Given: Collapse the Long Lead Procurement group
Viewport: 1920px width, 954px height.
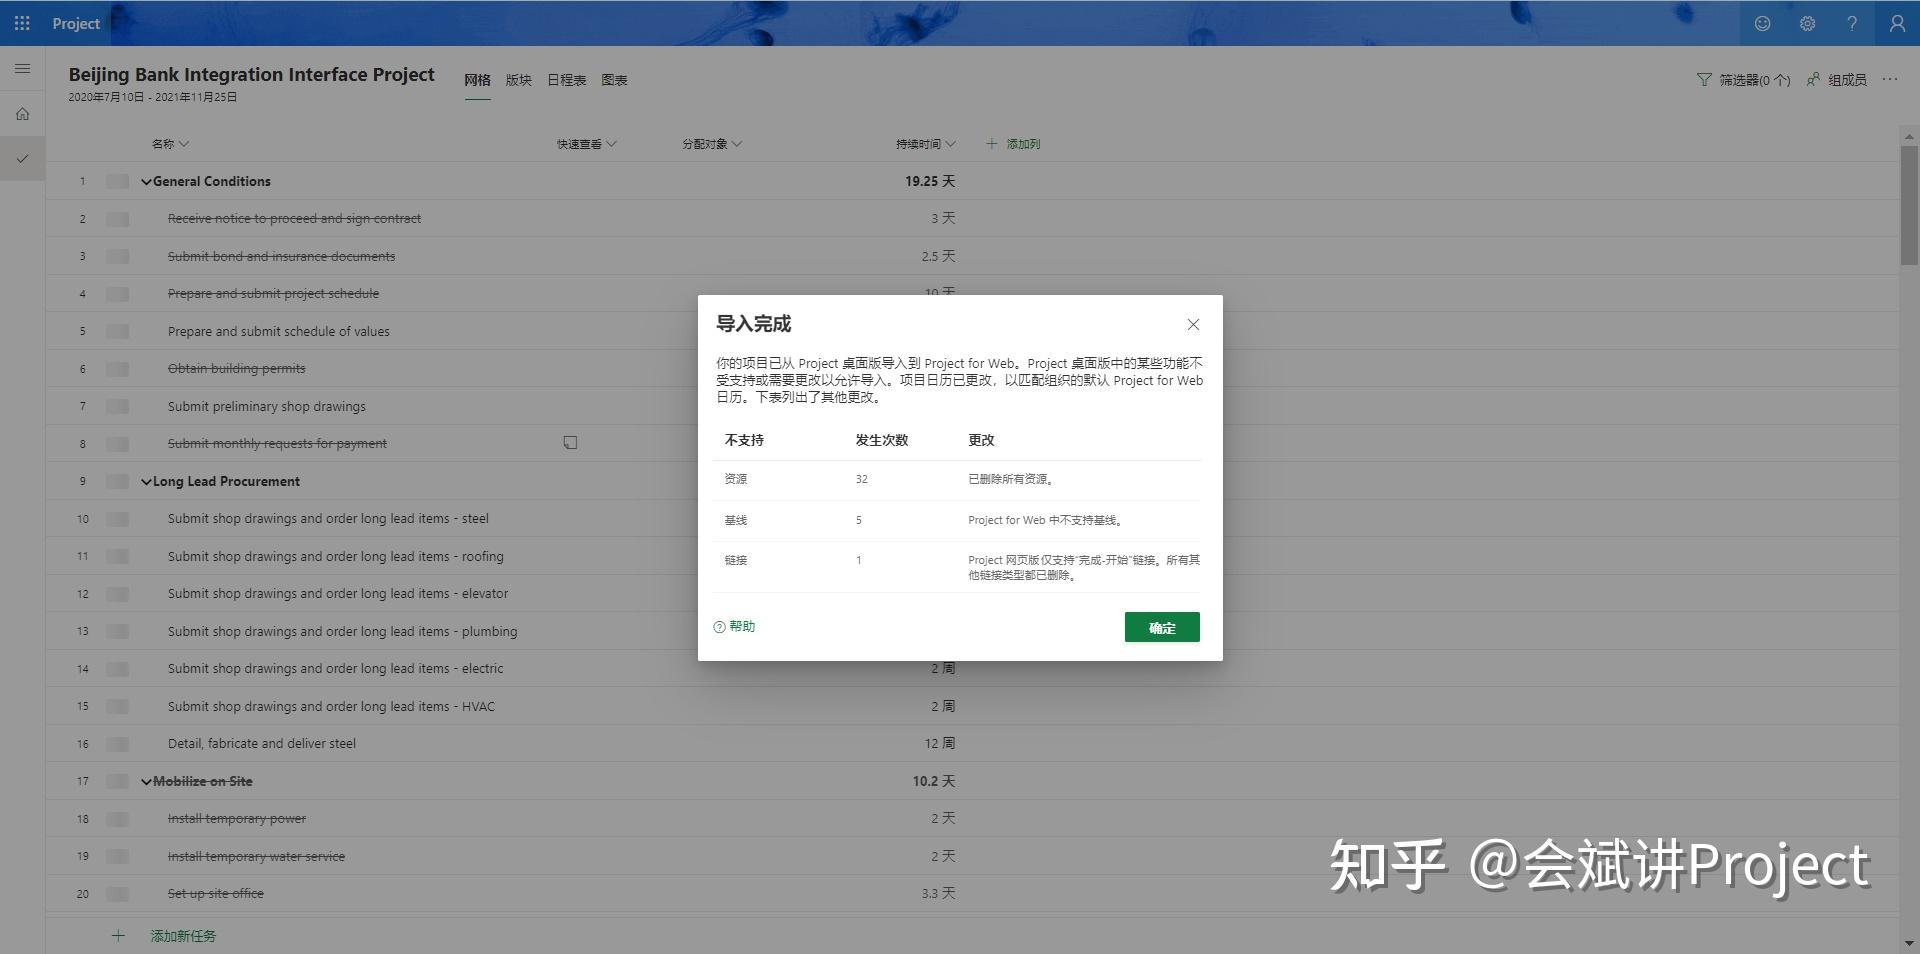Looking at the screenshot, I should (x=146, y=482).
